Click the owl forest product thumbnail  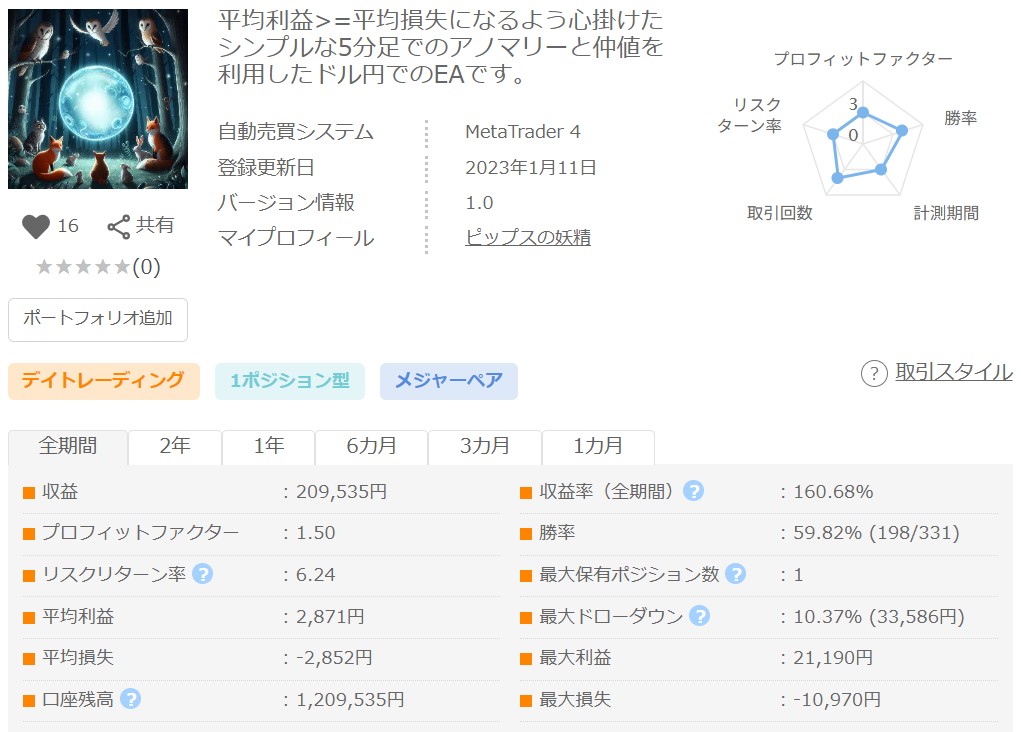(x=98, y=99)
